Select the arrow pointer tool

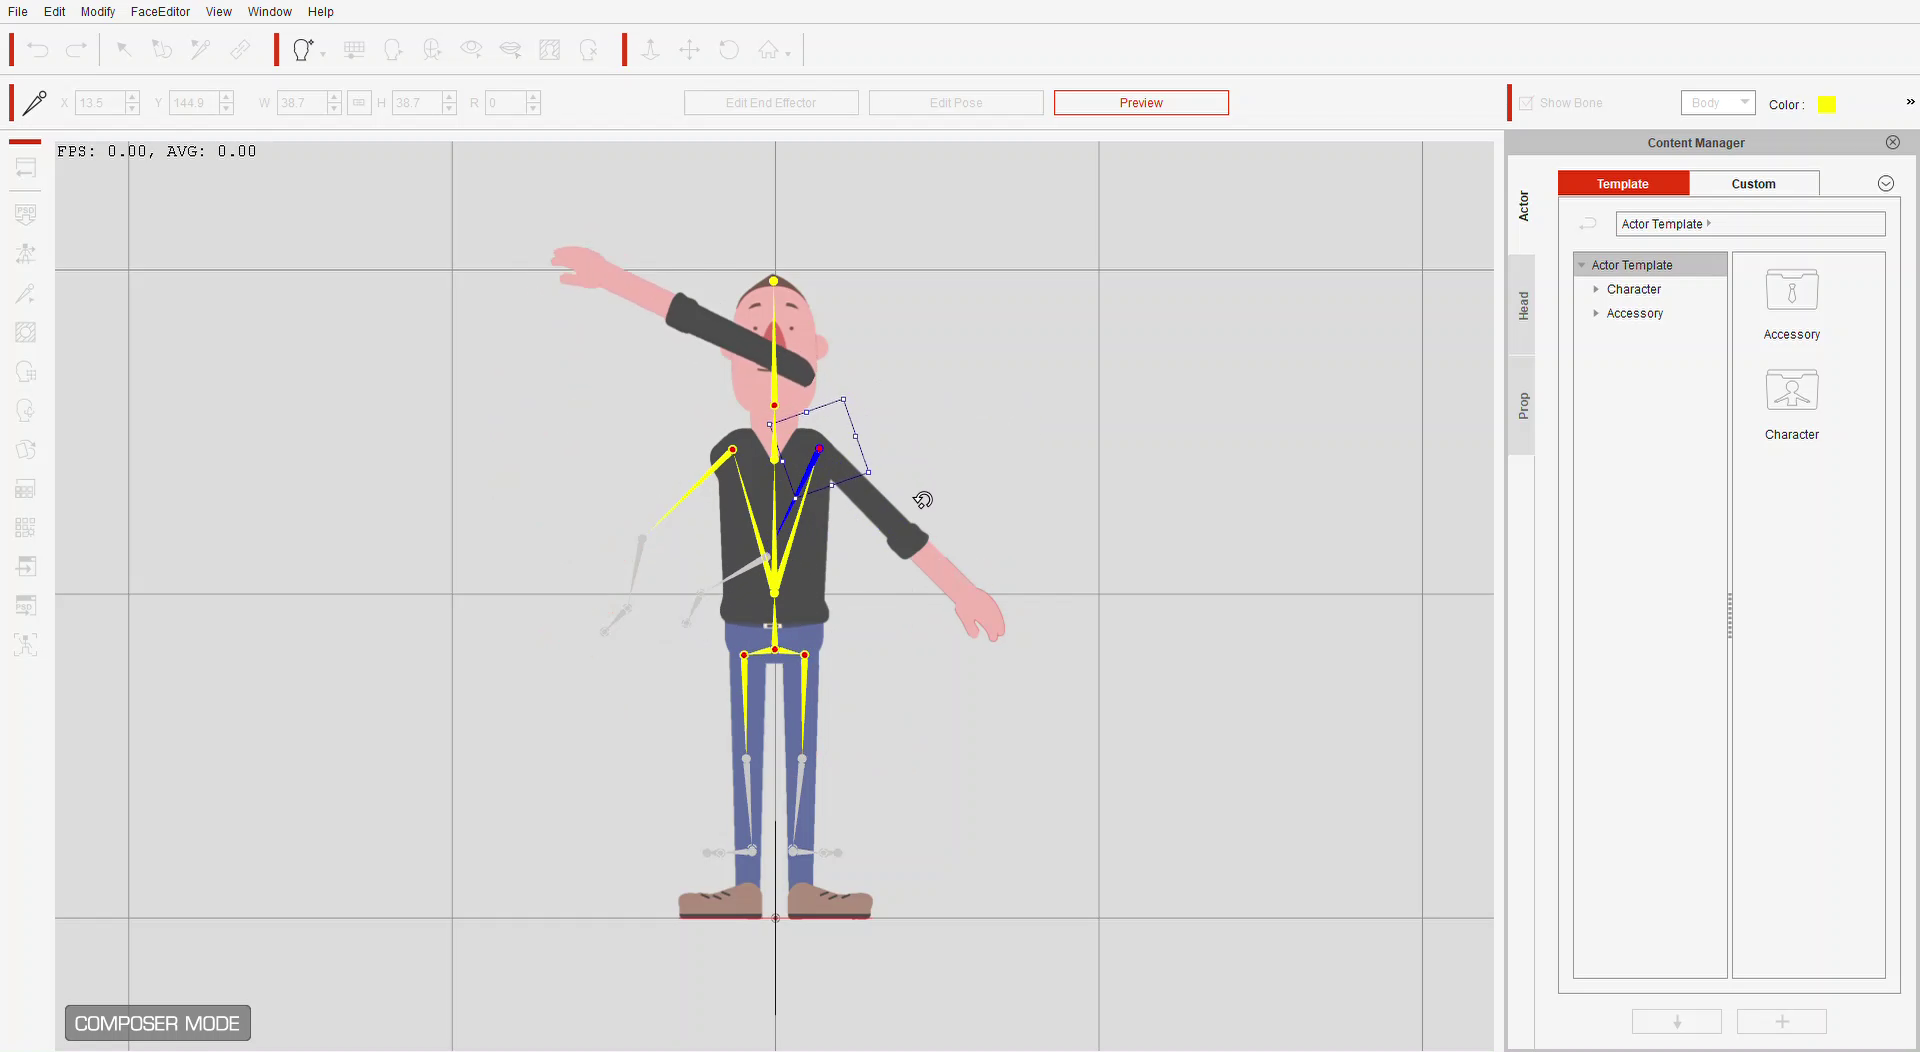[x=124, y=49]
